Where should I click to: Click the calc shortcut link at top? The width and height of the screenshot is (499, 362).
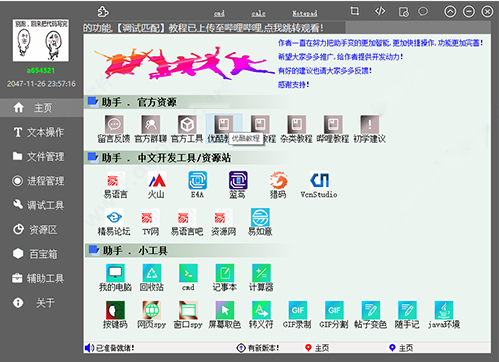pyautogui.click(x=258, y=13)
